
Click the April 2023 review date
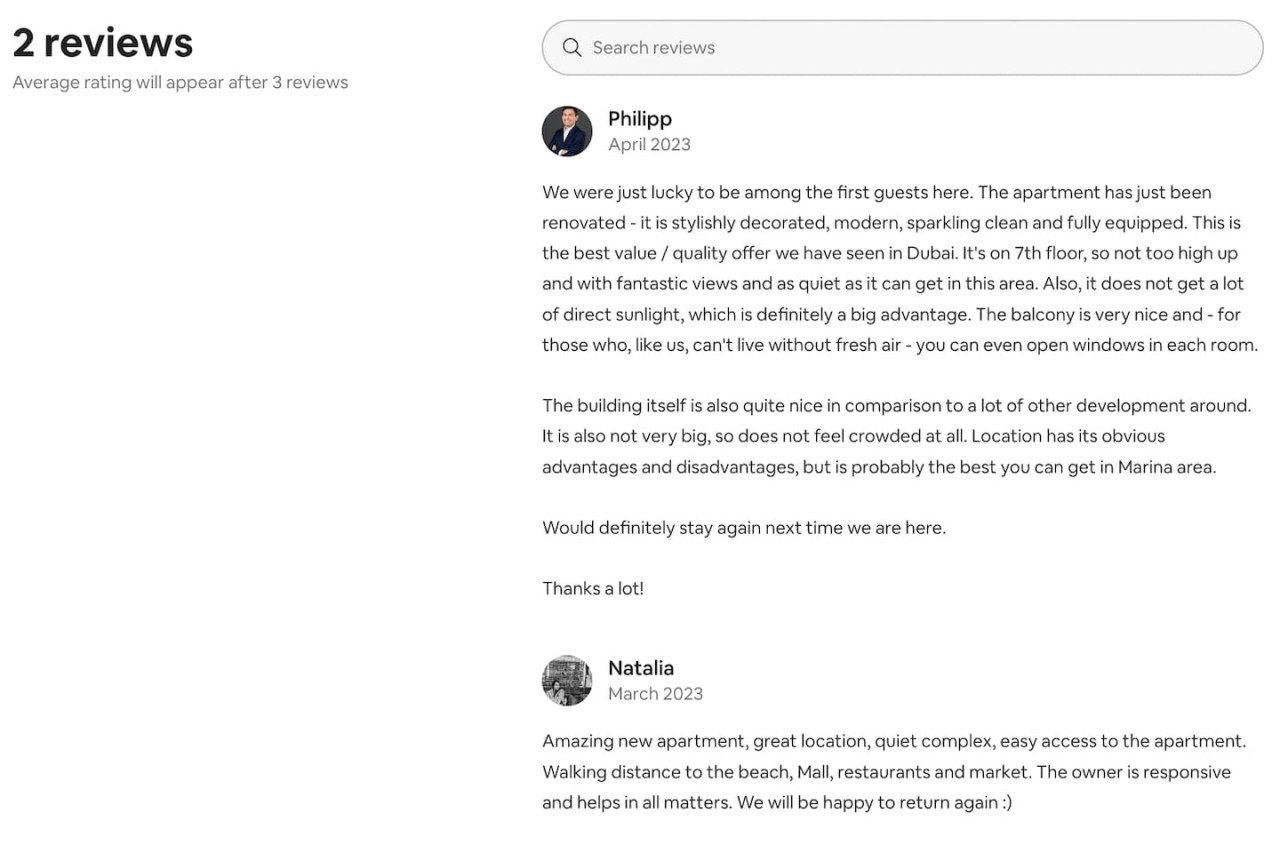coord(649,144)
